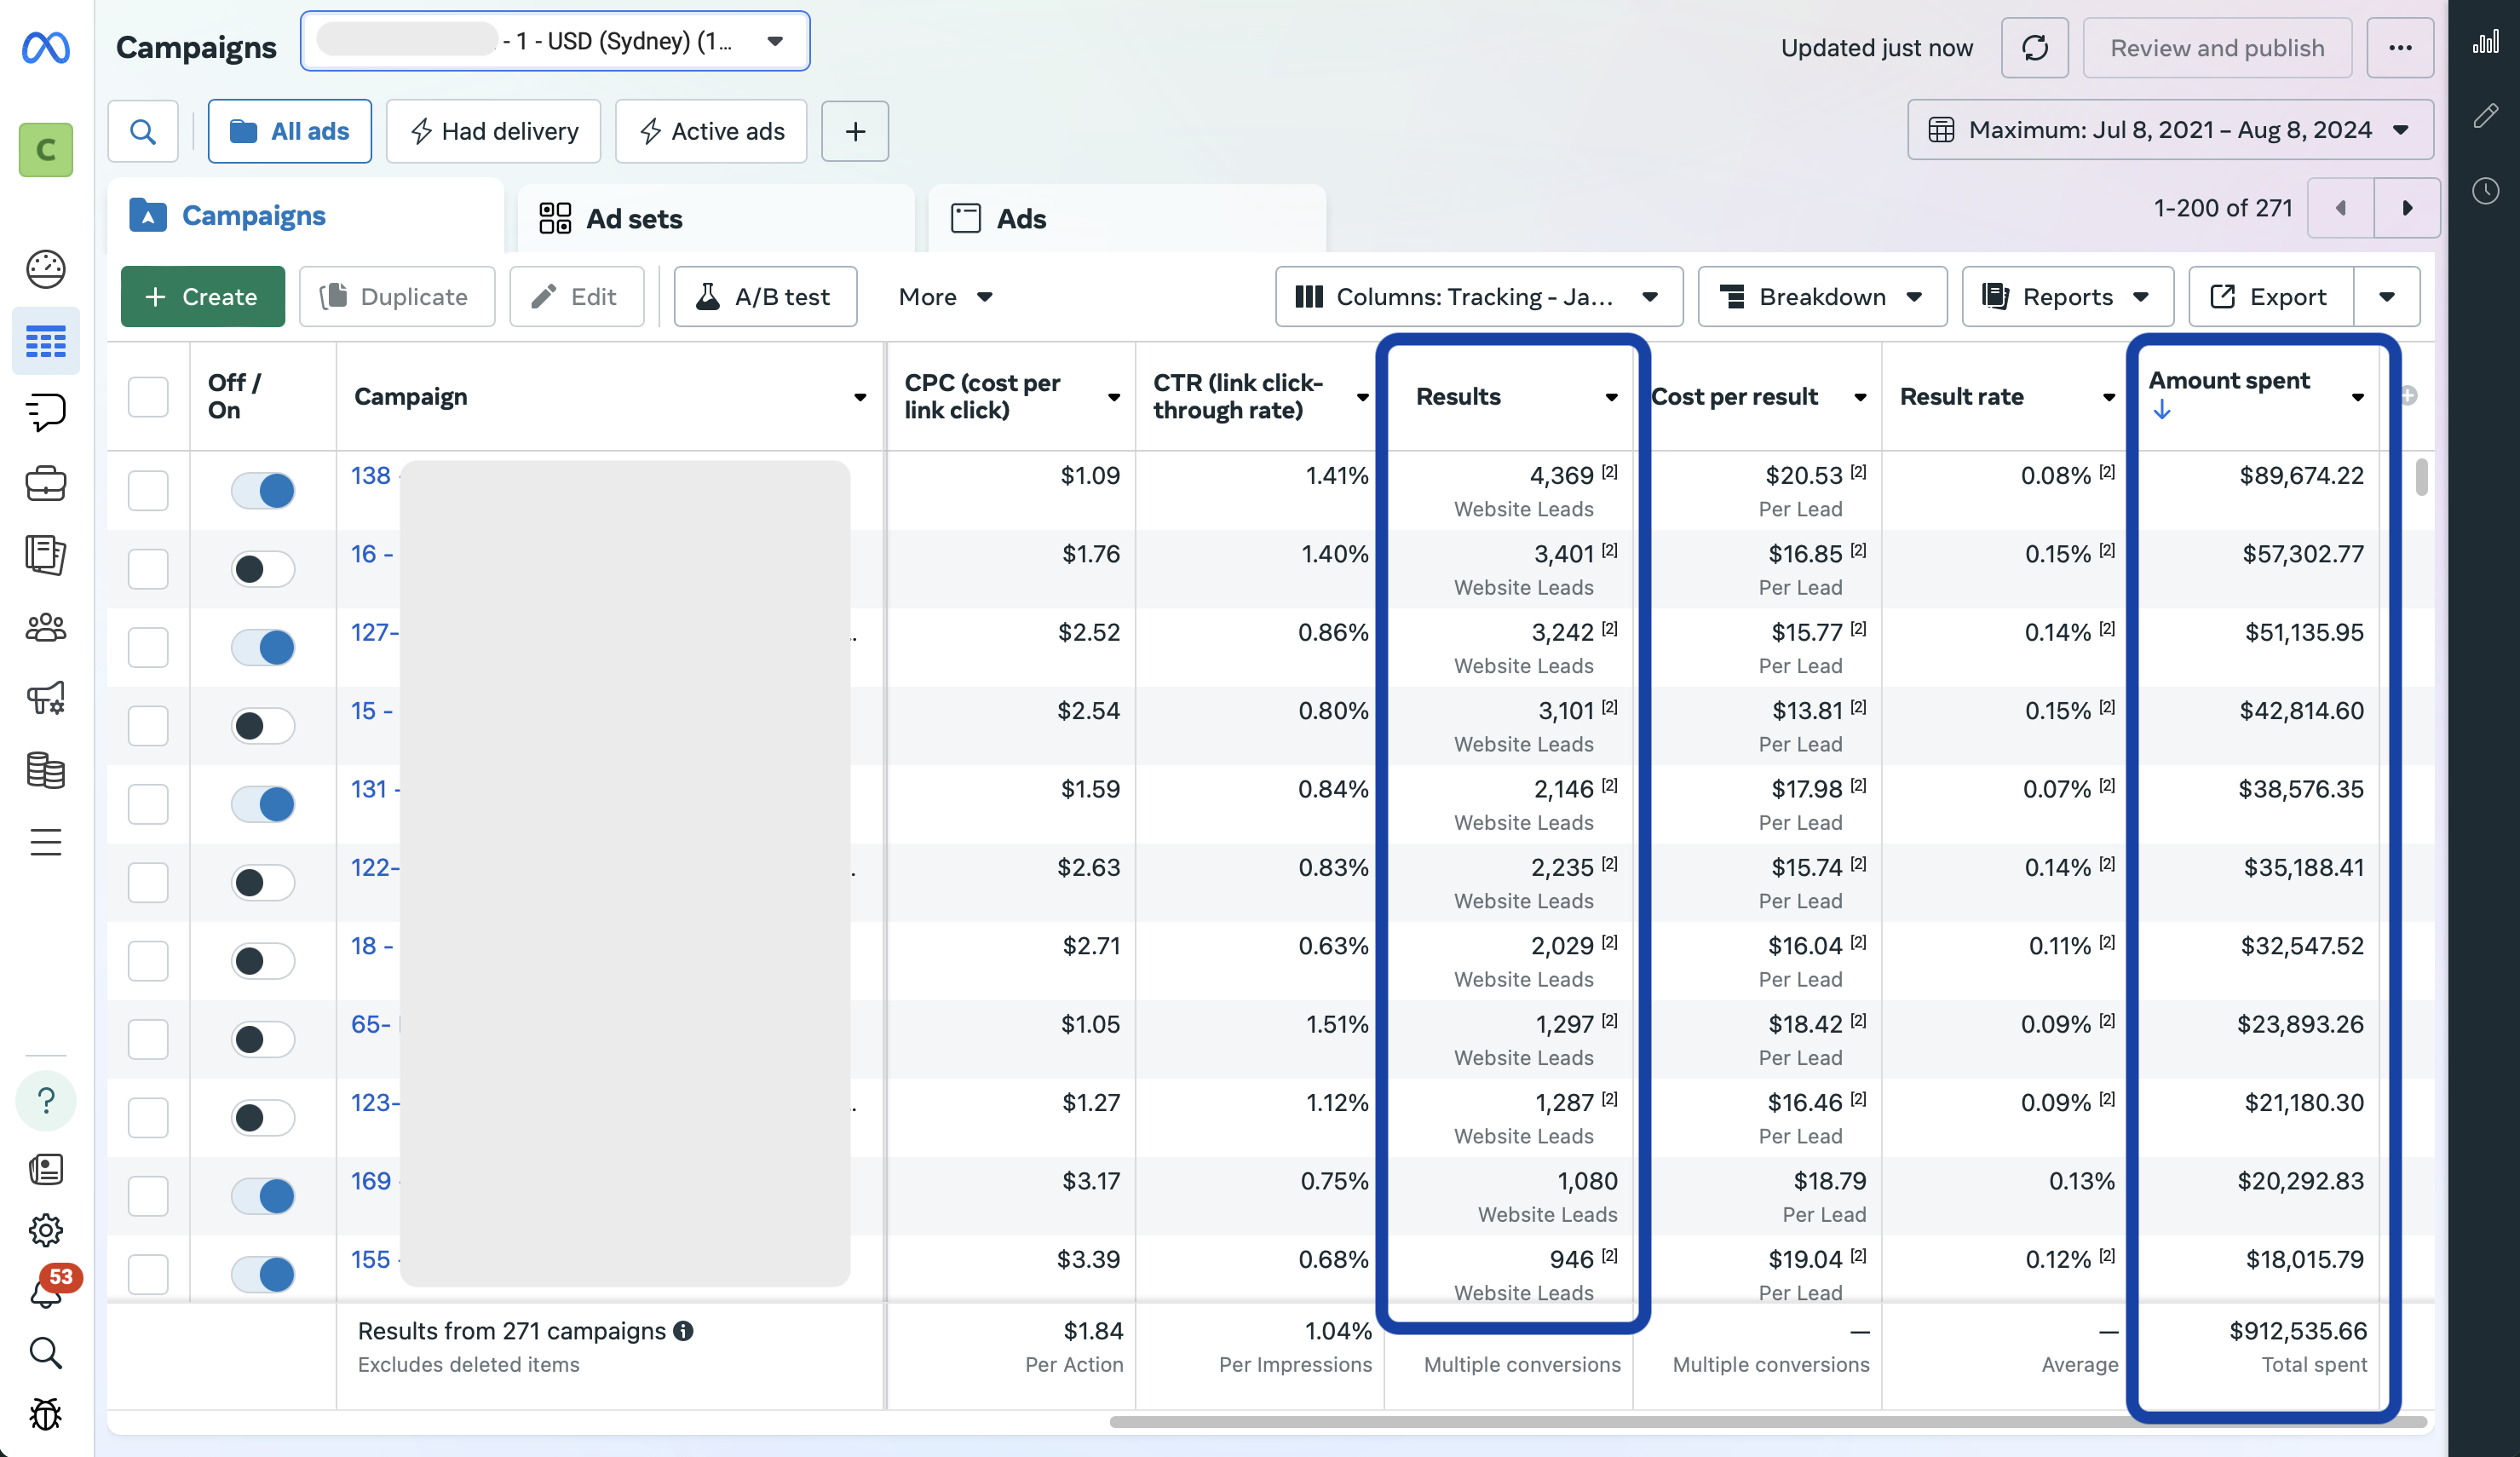The image size is (2520, 1457).
Task: Click the Meta logo icon
Action: [x=46, y=47]
